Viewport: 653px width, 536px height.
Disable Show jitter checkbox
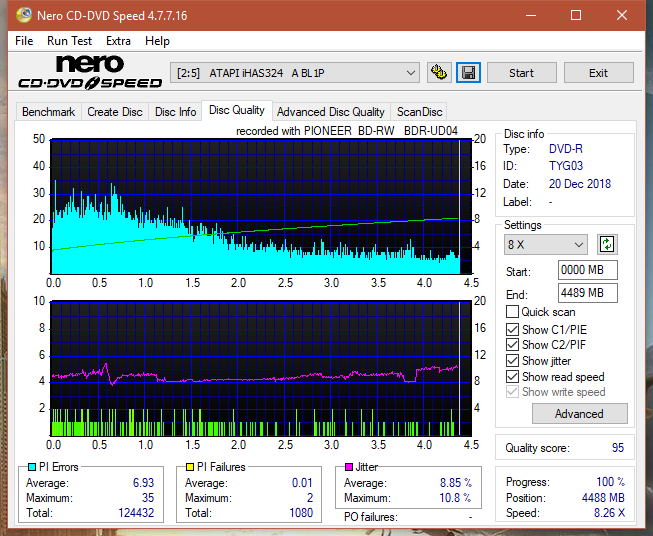coord(512,360)
